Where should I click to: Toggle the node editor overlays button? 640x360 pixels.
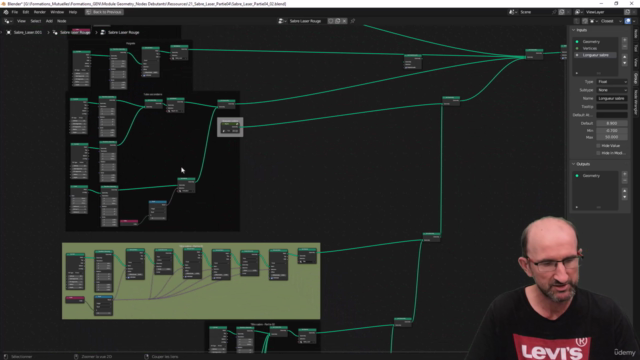pos(627,21)
